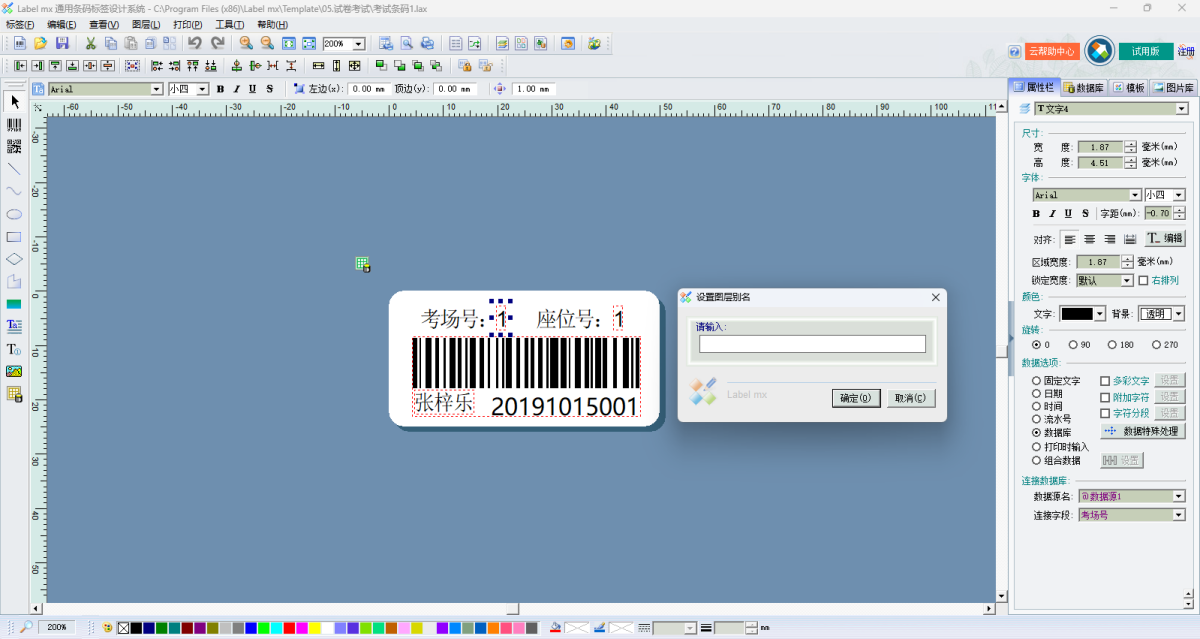
Task: Select the straight line drawing tool
Action: [14, 169]
